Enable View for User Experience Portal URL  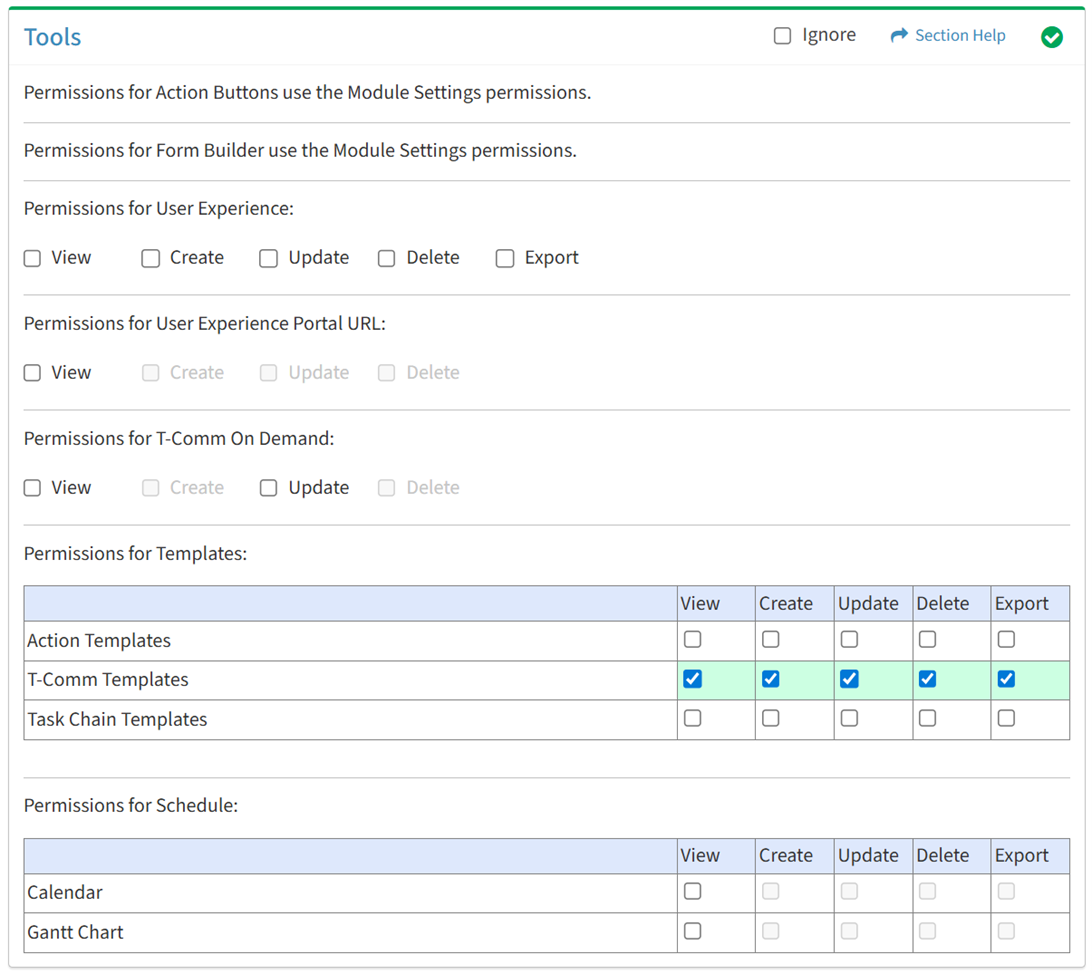33,373
